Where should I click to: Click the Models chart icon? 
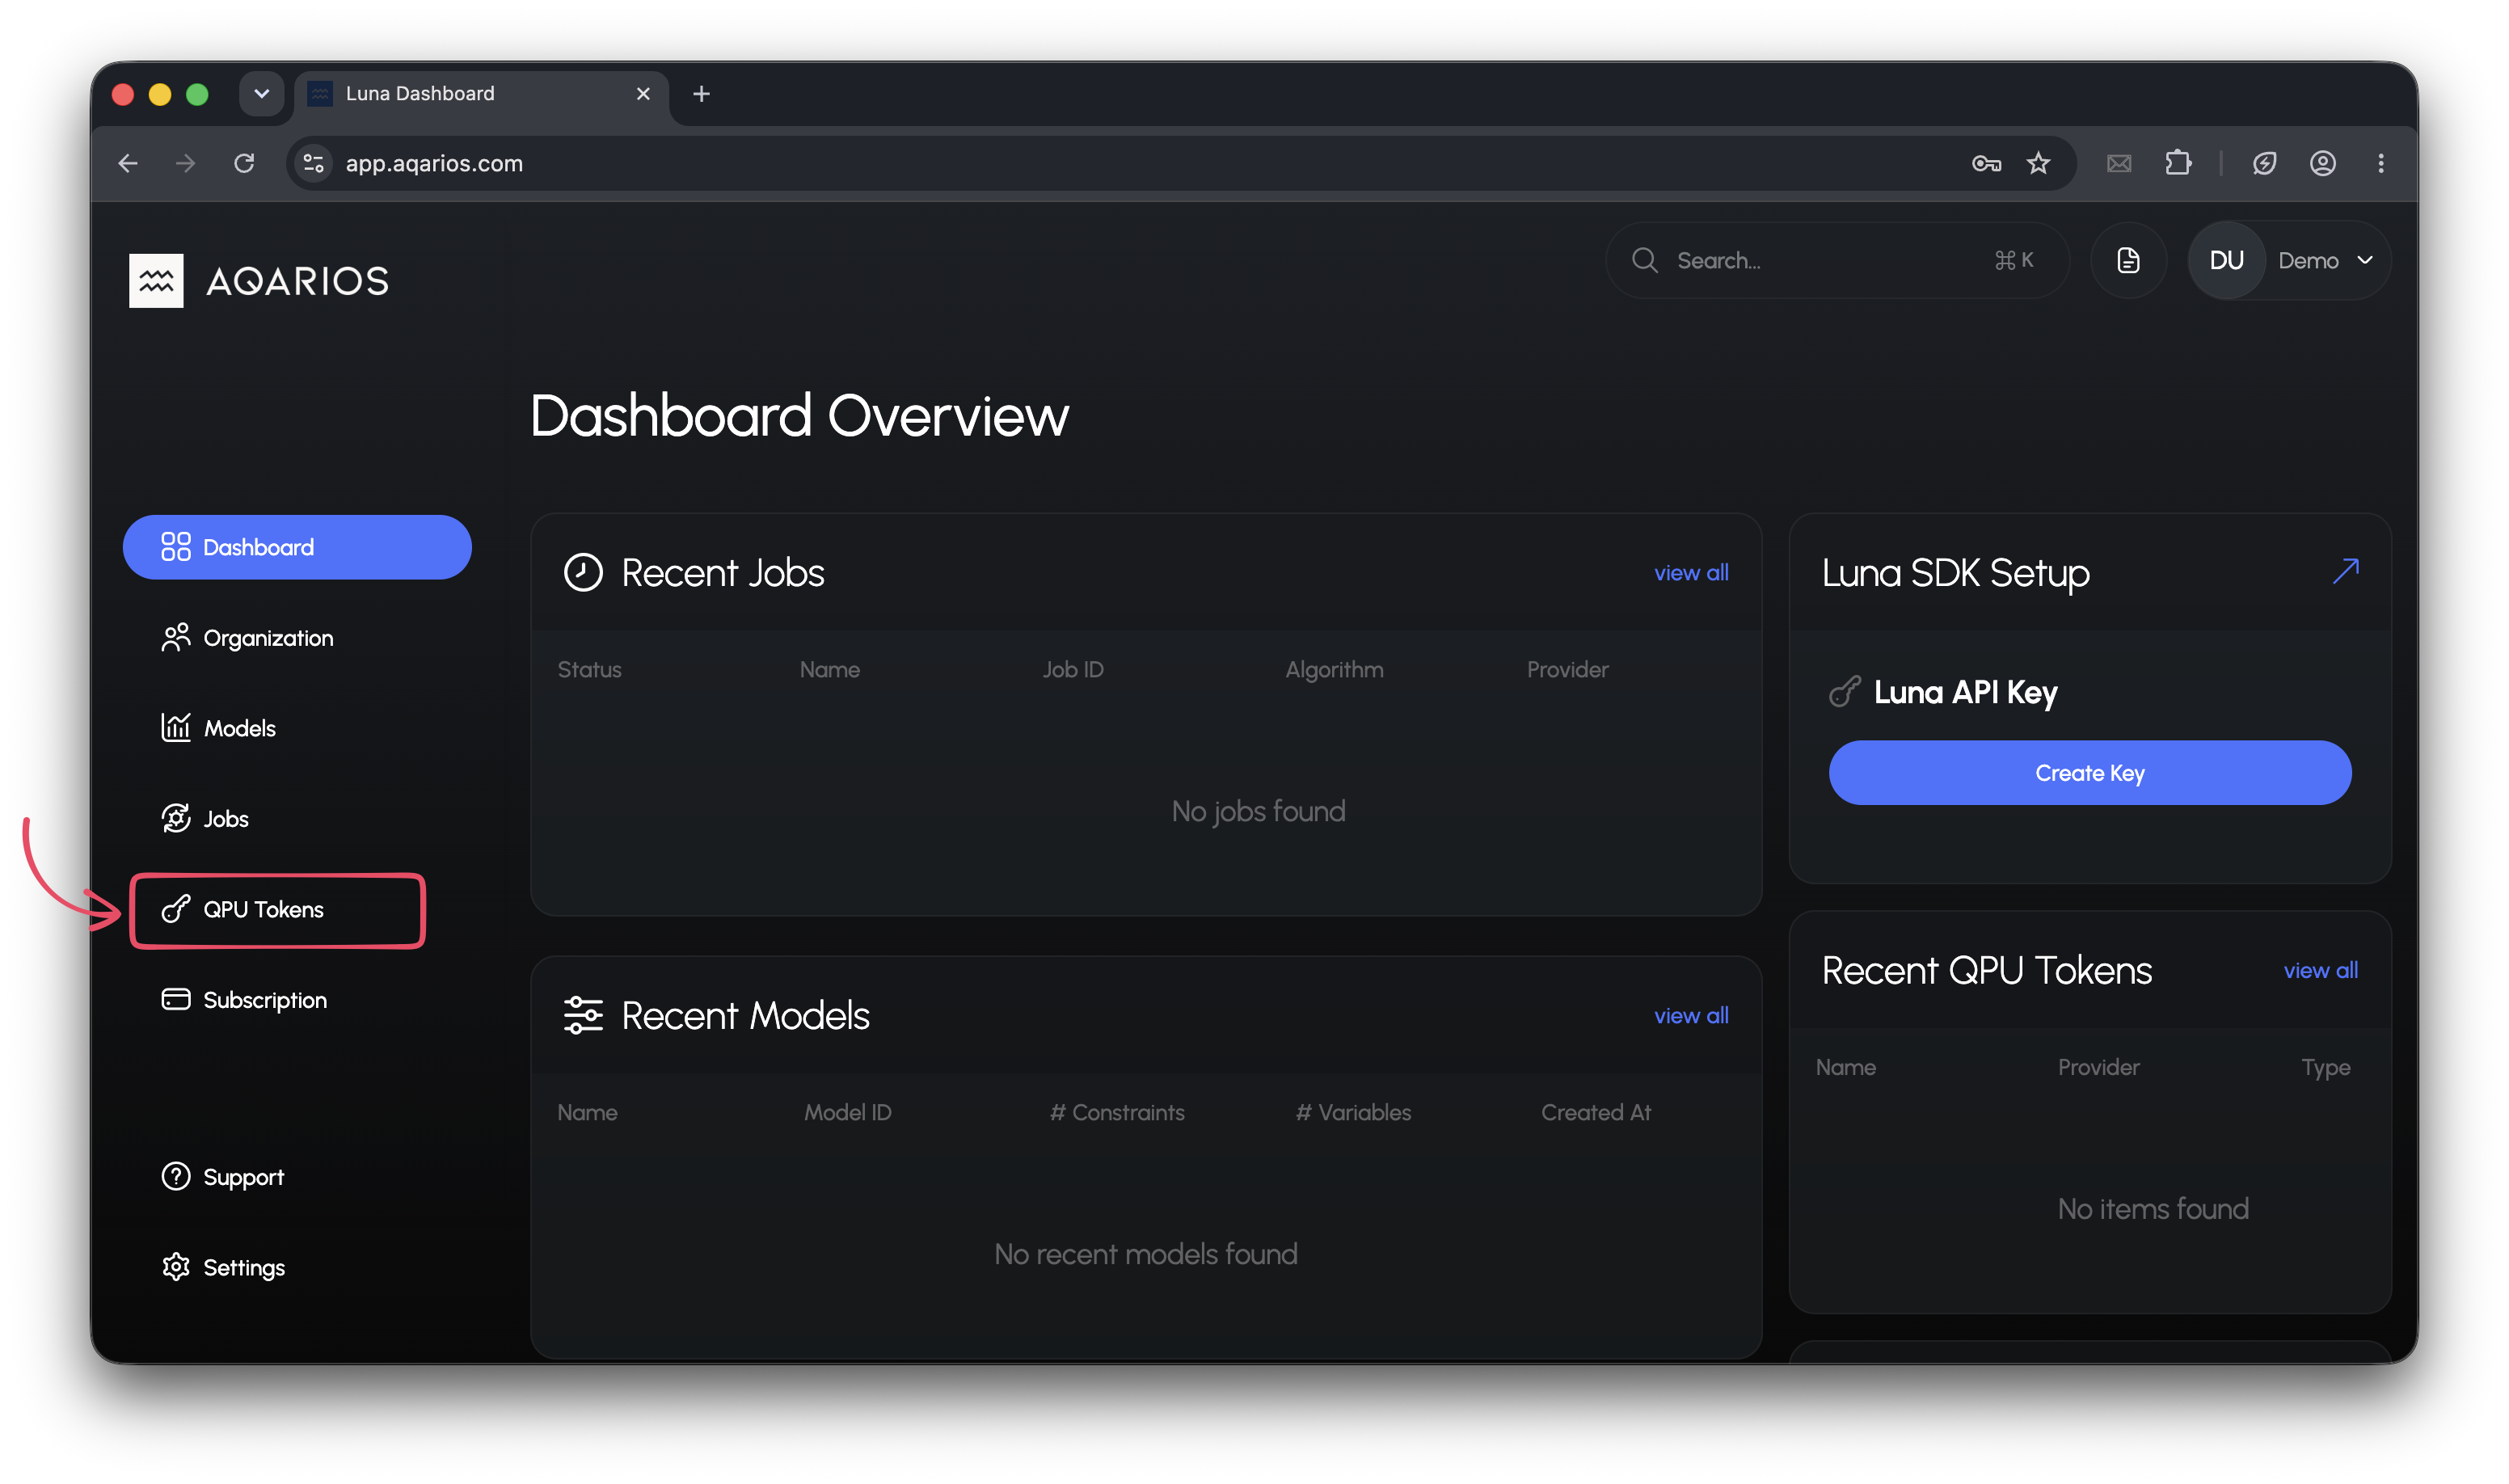pyautogui.click(x=176, y=727)
